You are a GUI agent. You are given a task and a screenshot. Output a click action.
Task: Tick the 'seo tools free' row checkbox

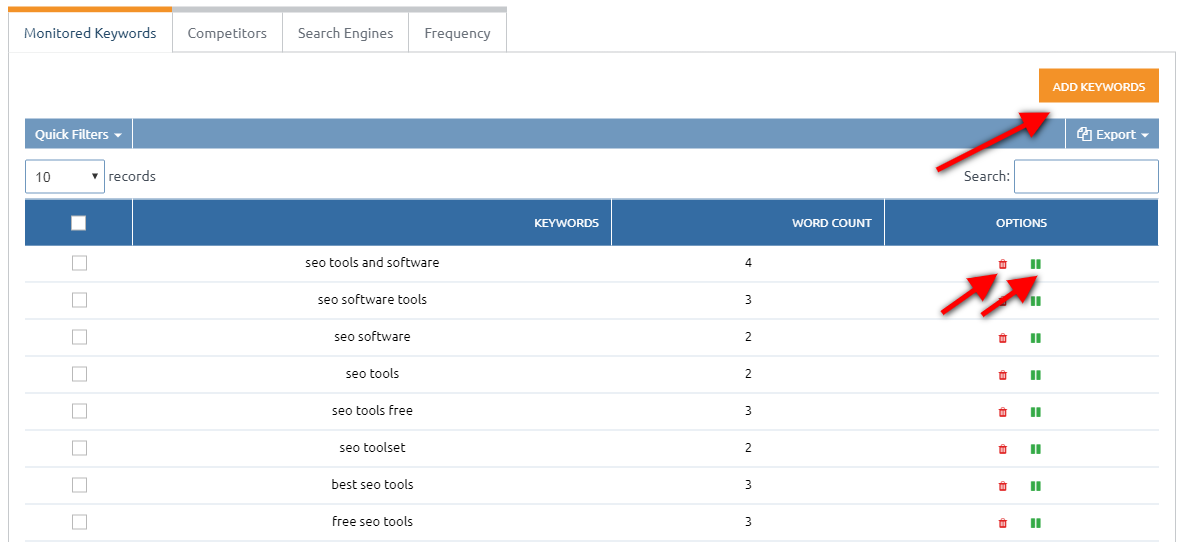pos(79,411)
